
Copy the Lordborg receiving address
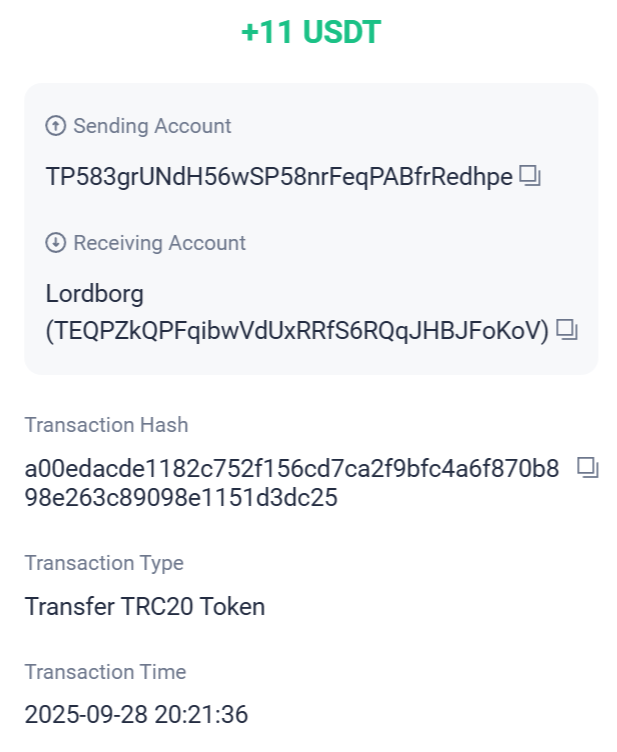click(568, 329)
